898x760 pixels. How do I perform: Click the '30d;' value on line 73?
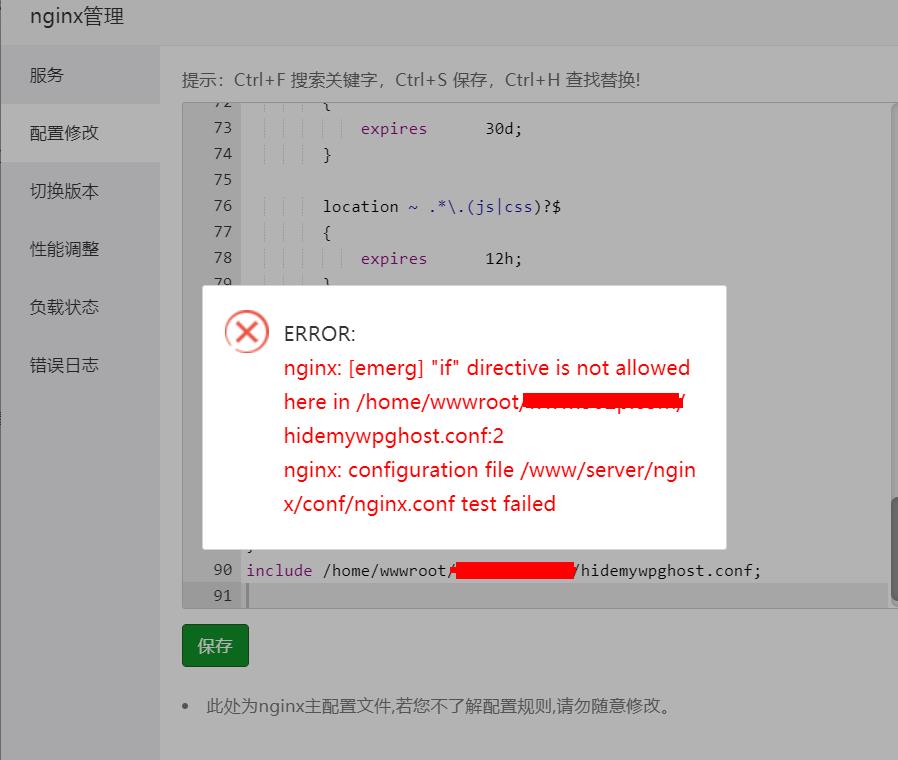tap(503, 129)
